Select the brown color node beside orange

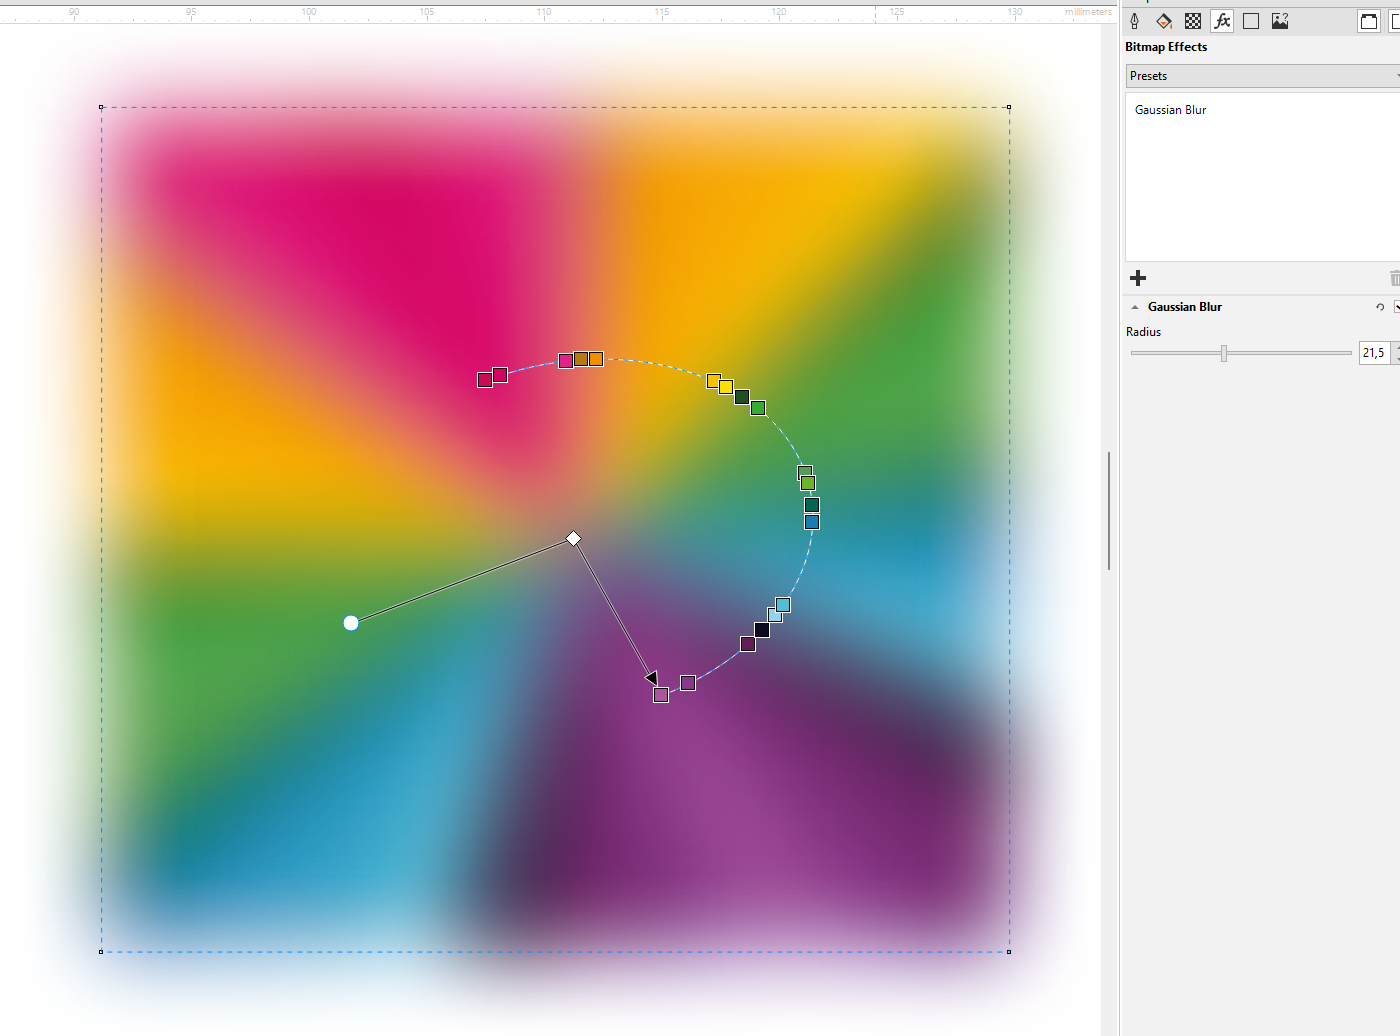(x=581, y=359)
